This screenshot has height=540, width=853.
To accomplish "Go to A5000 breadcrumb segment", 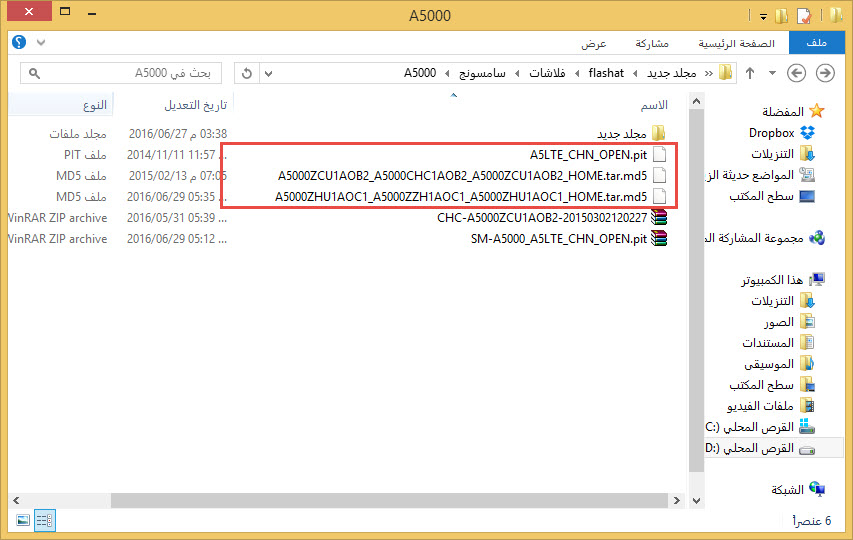I will (x=419, y=73).
